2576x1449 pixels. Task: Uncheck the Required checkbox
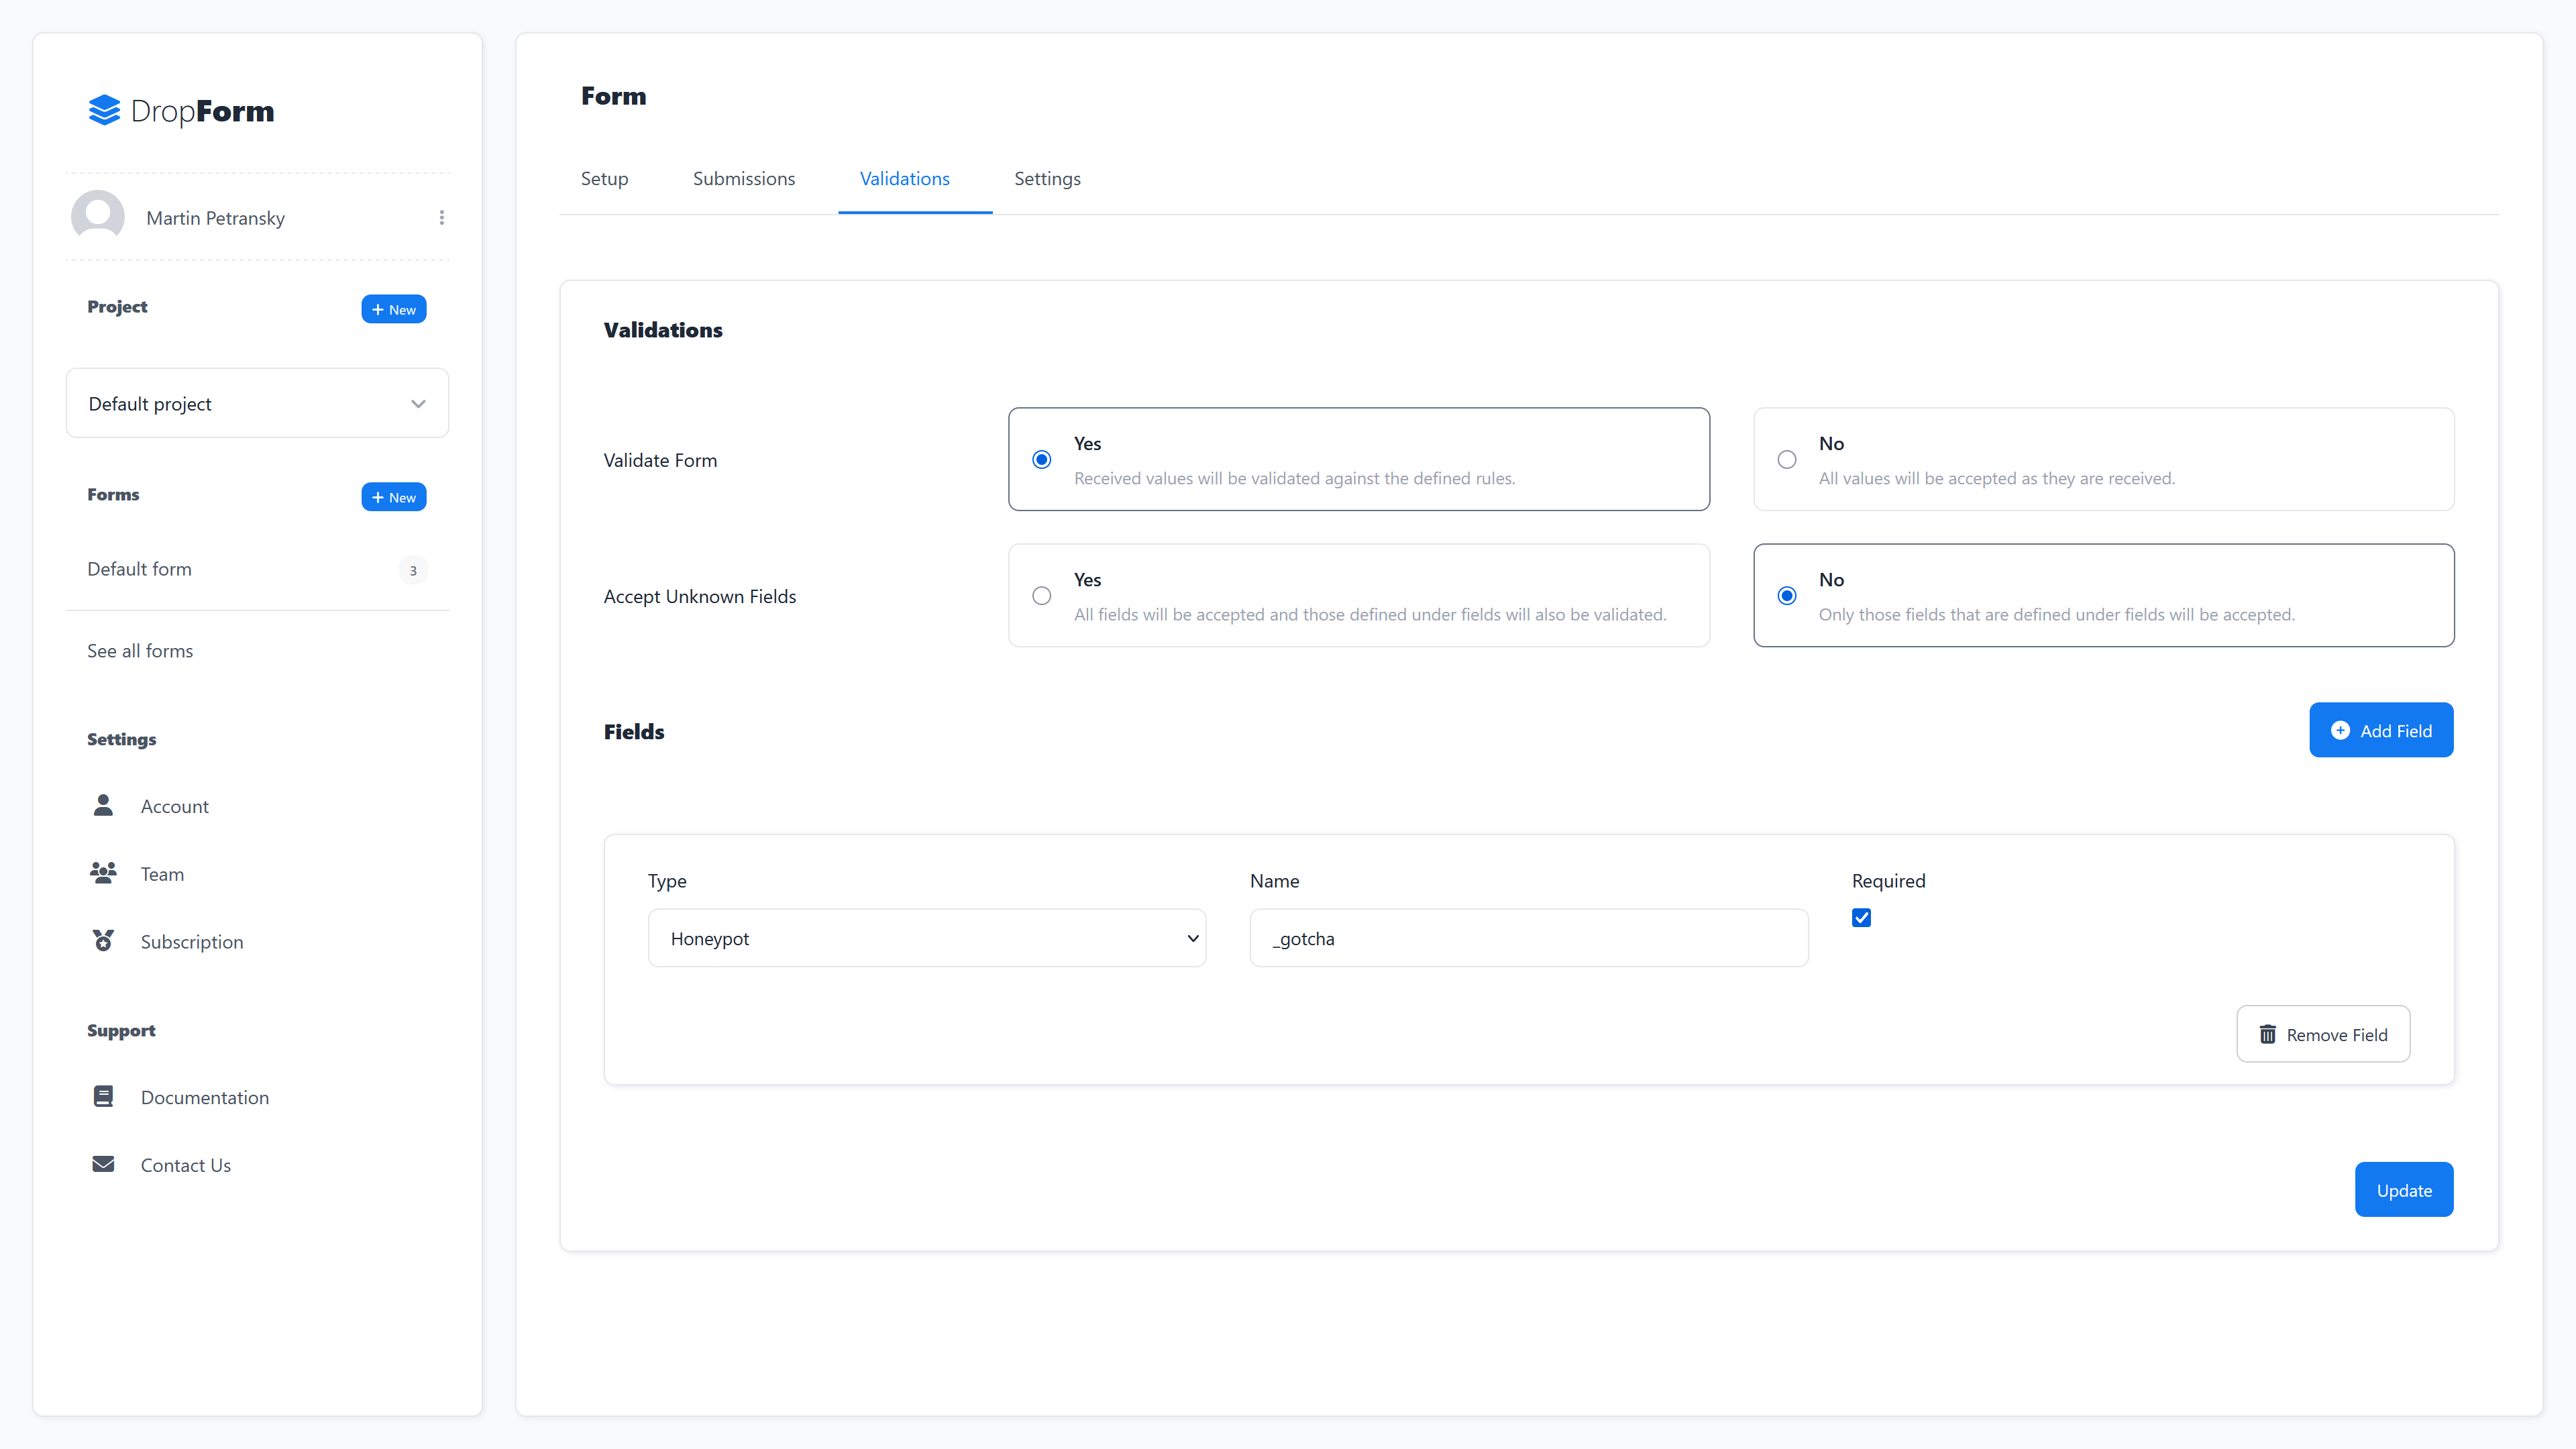click(x=1861, y=918)
